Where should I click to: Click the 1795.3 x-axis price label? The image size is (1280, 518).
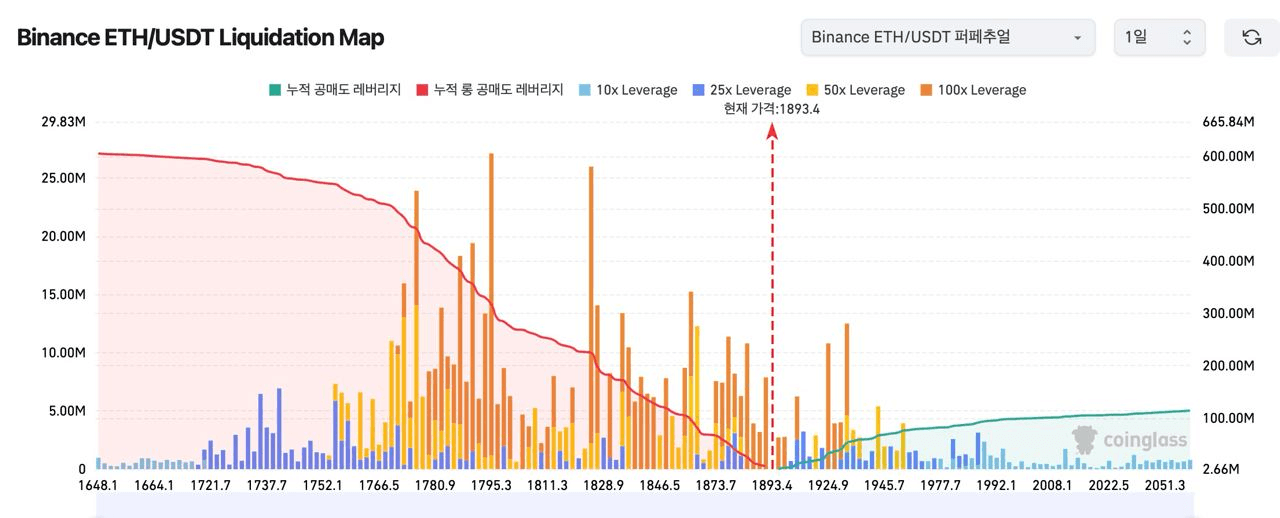coord(491,486)
